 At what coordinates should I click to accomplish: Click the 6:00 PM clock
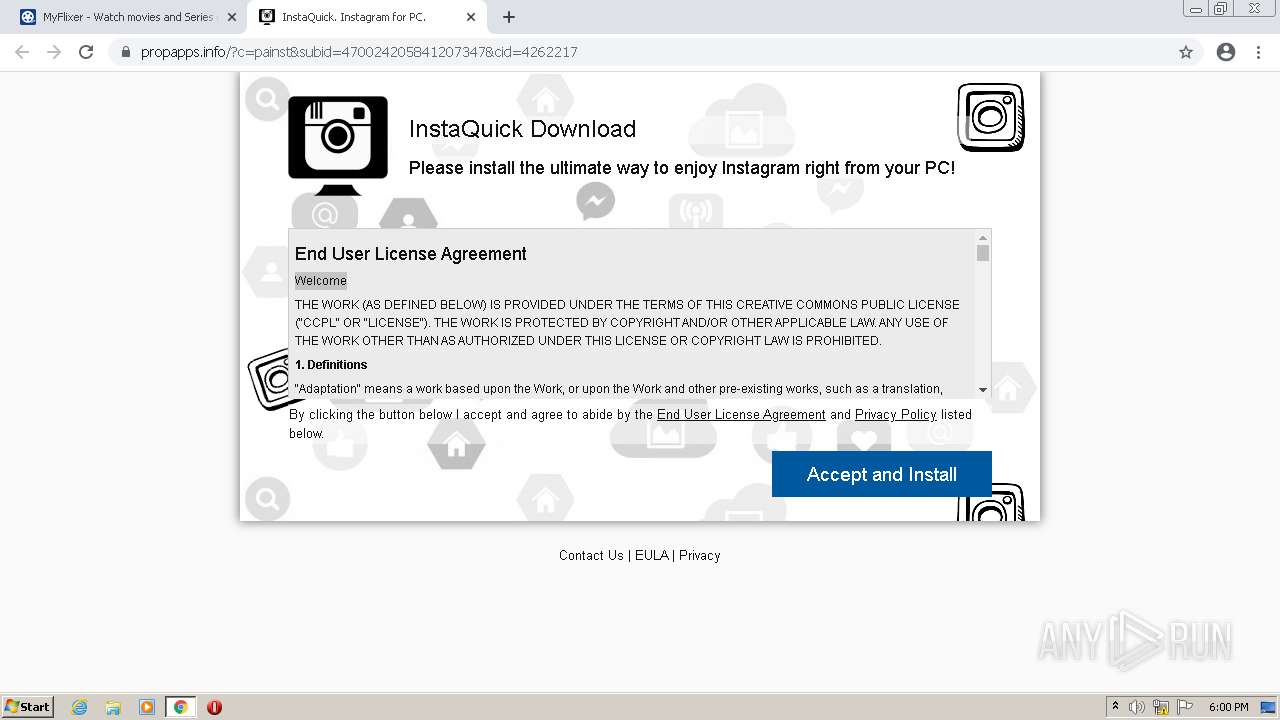pos(1228,707)
